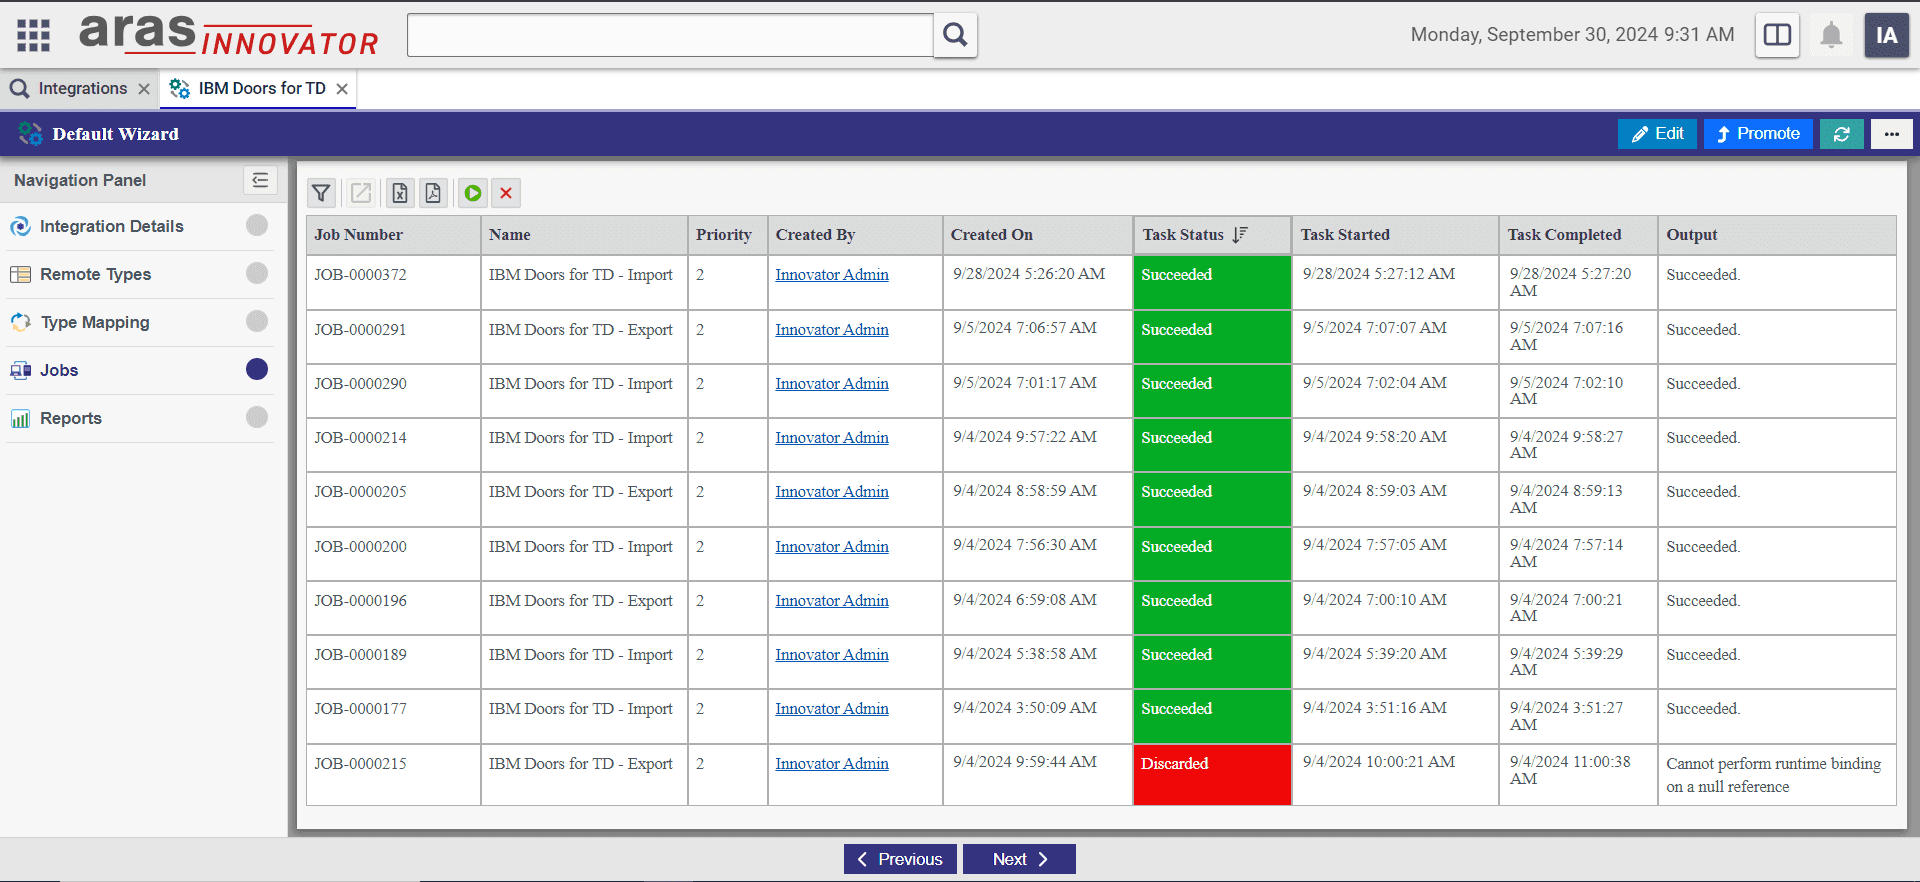
Task: Click the Remote Types status circle
Action: click(257, 273)
